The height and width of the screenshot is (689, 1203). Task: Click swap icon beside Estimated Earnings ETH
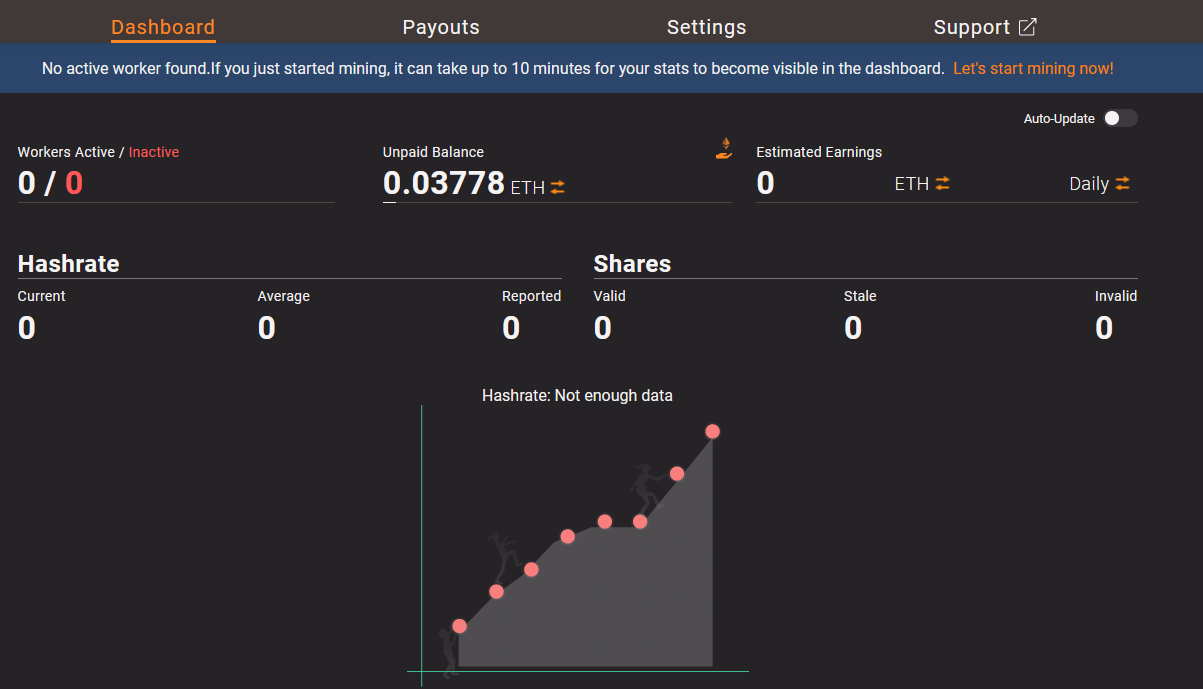[x=942, y=183]
